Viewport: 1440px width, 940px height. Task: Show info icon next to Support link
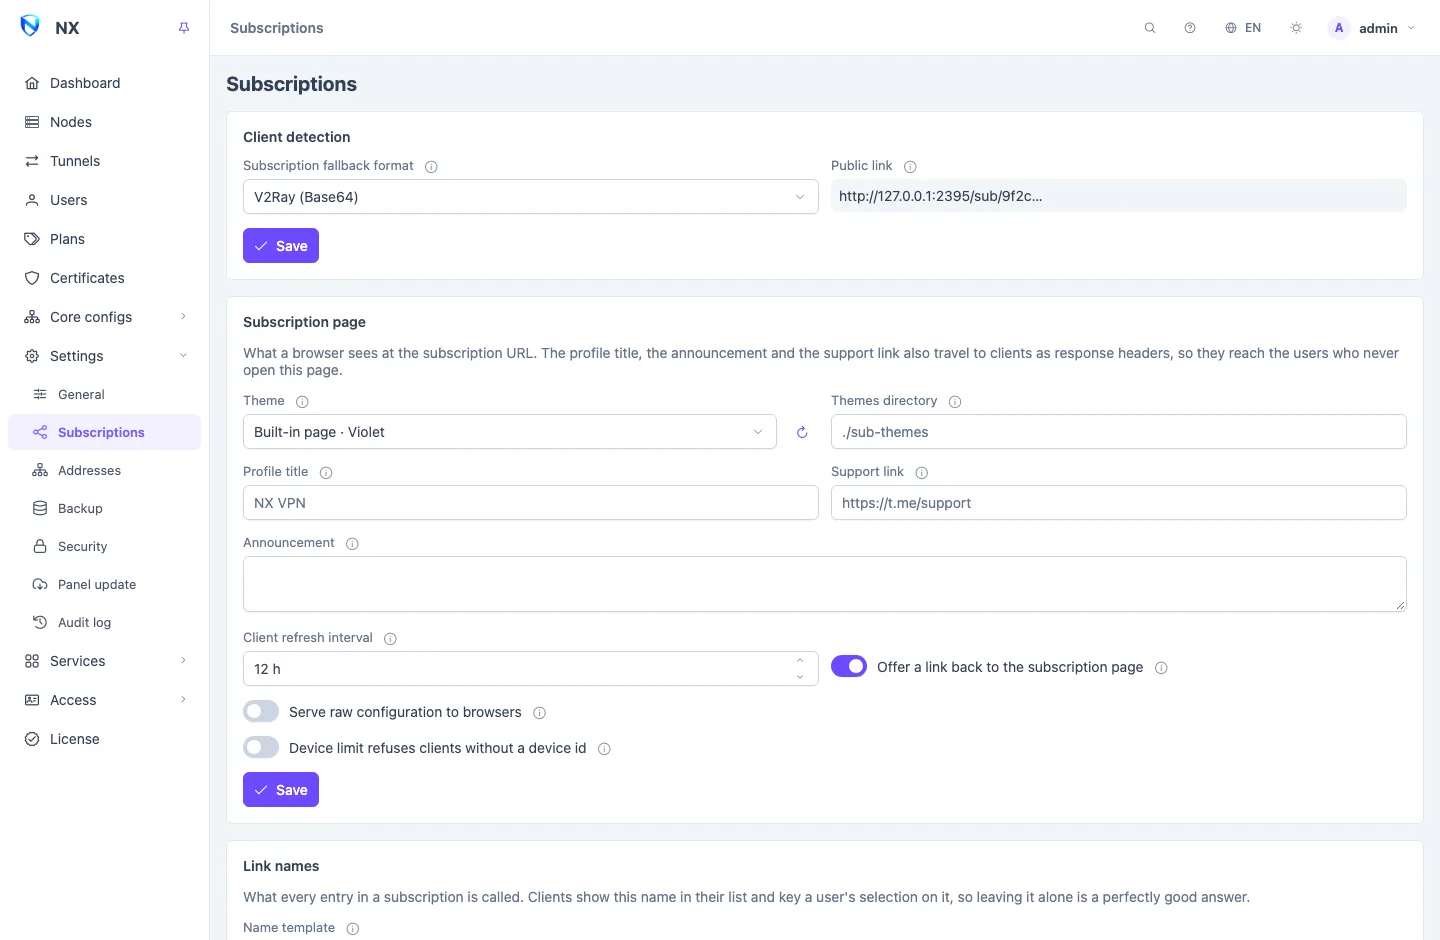922,473
